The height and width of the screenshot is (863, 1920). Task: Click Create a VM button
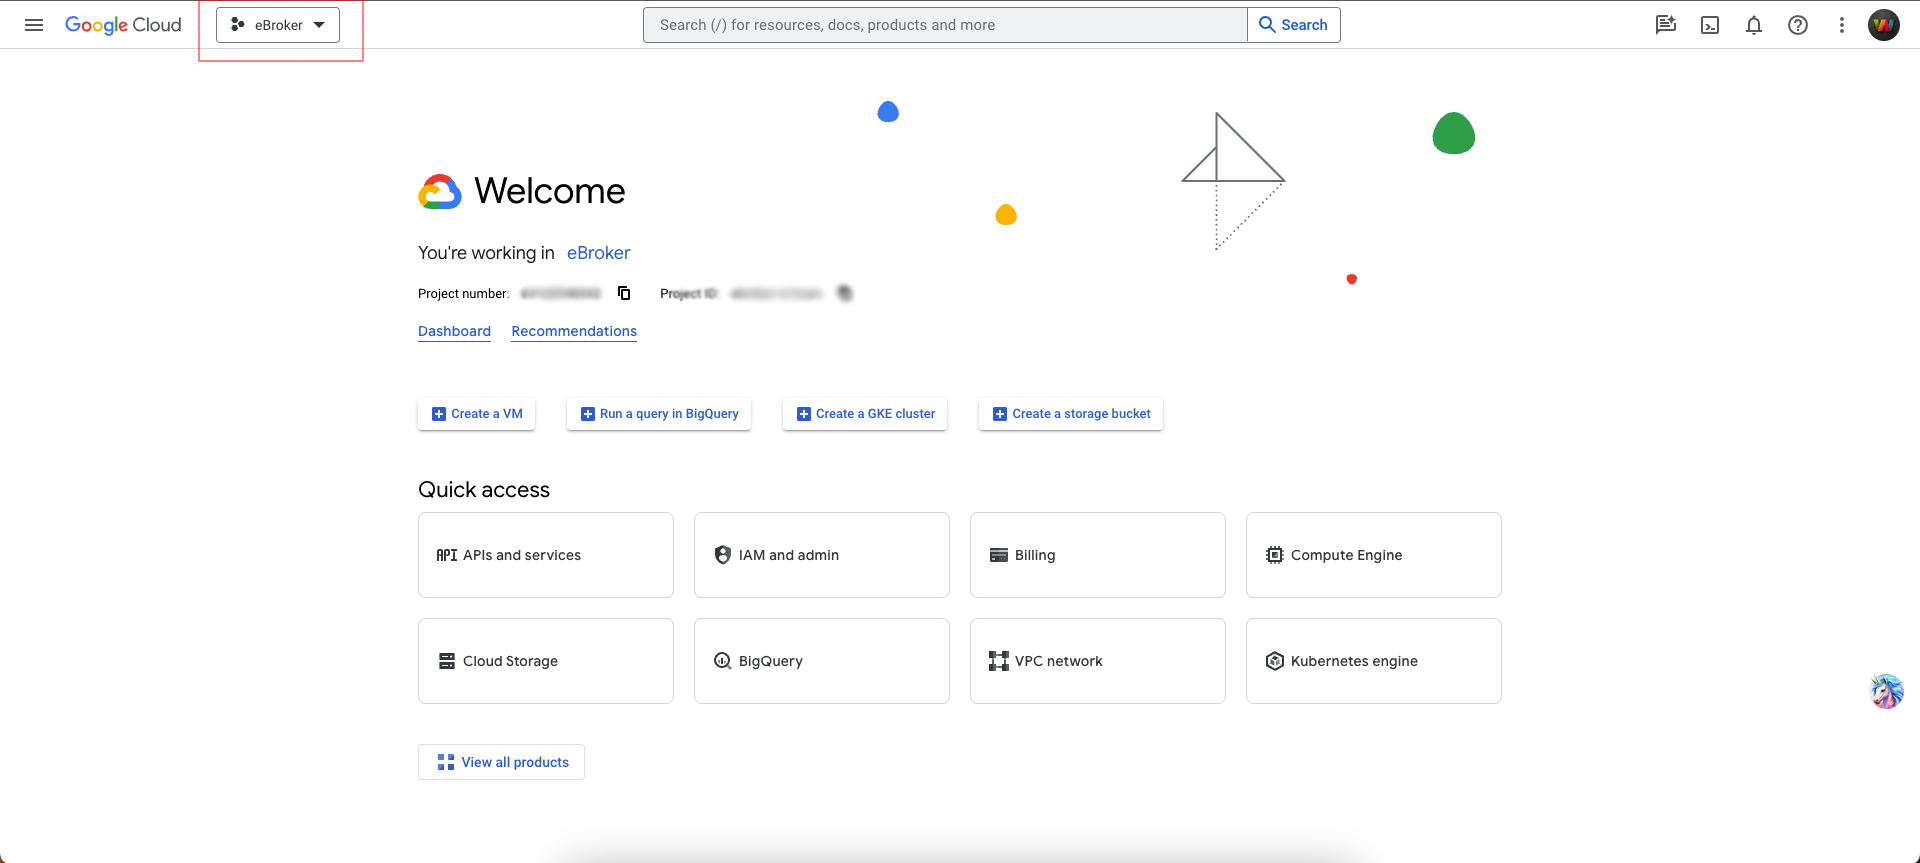pyautogui.click(x=476, y=414)
